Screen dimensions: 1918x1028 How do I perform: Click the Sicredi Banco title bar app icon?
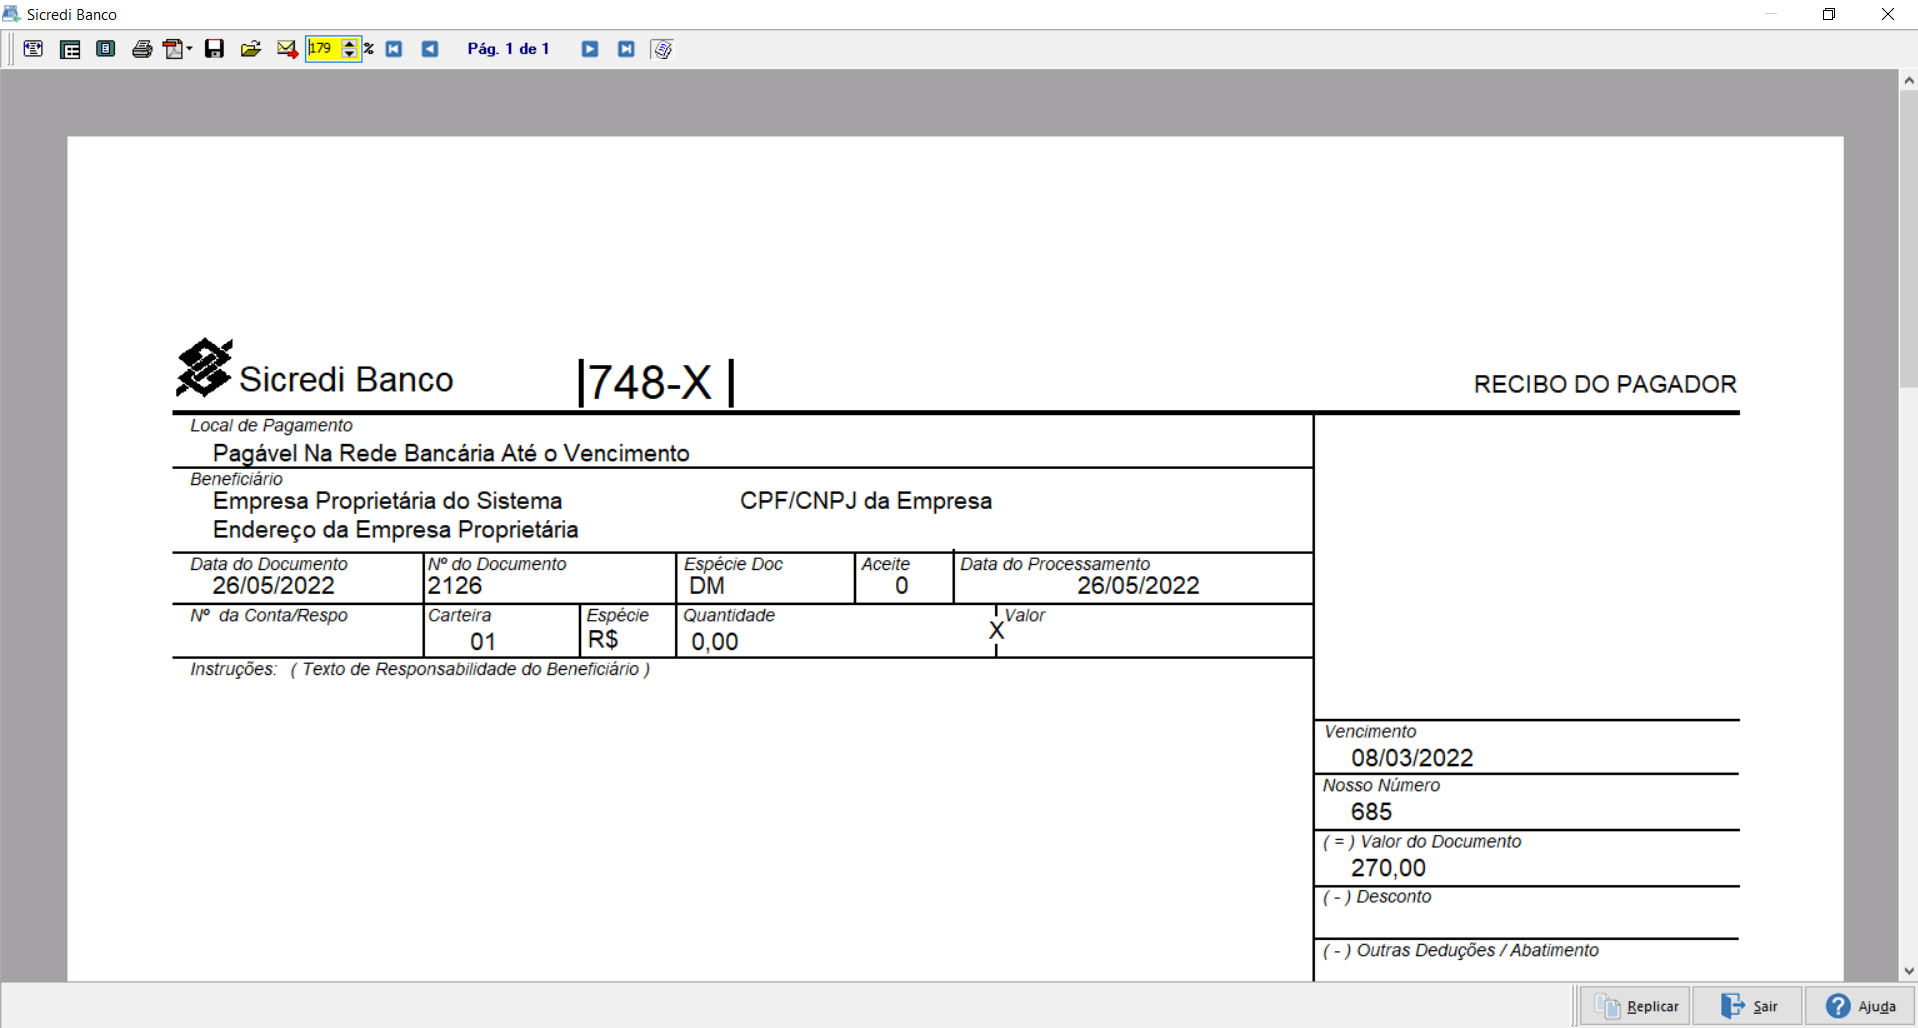click(11, 14)
